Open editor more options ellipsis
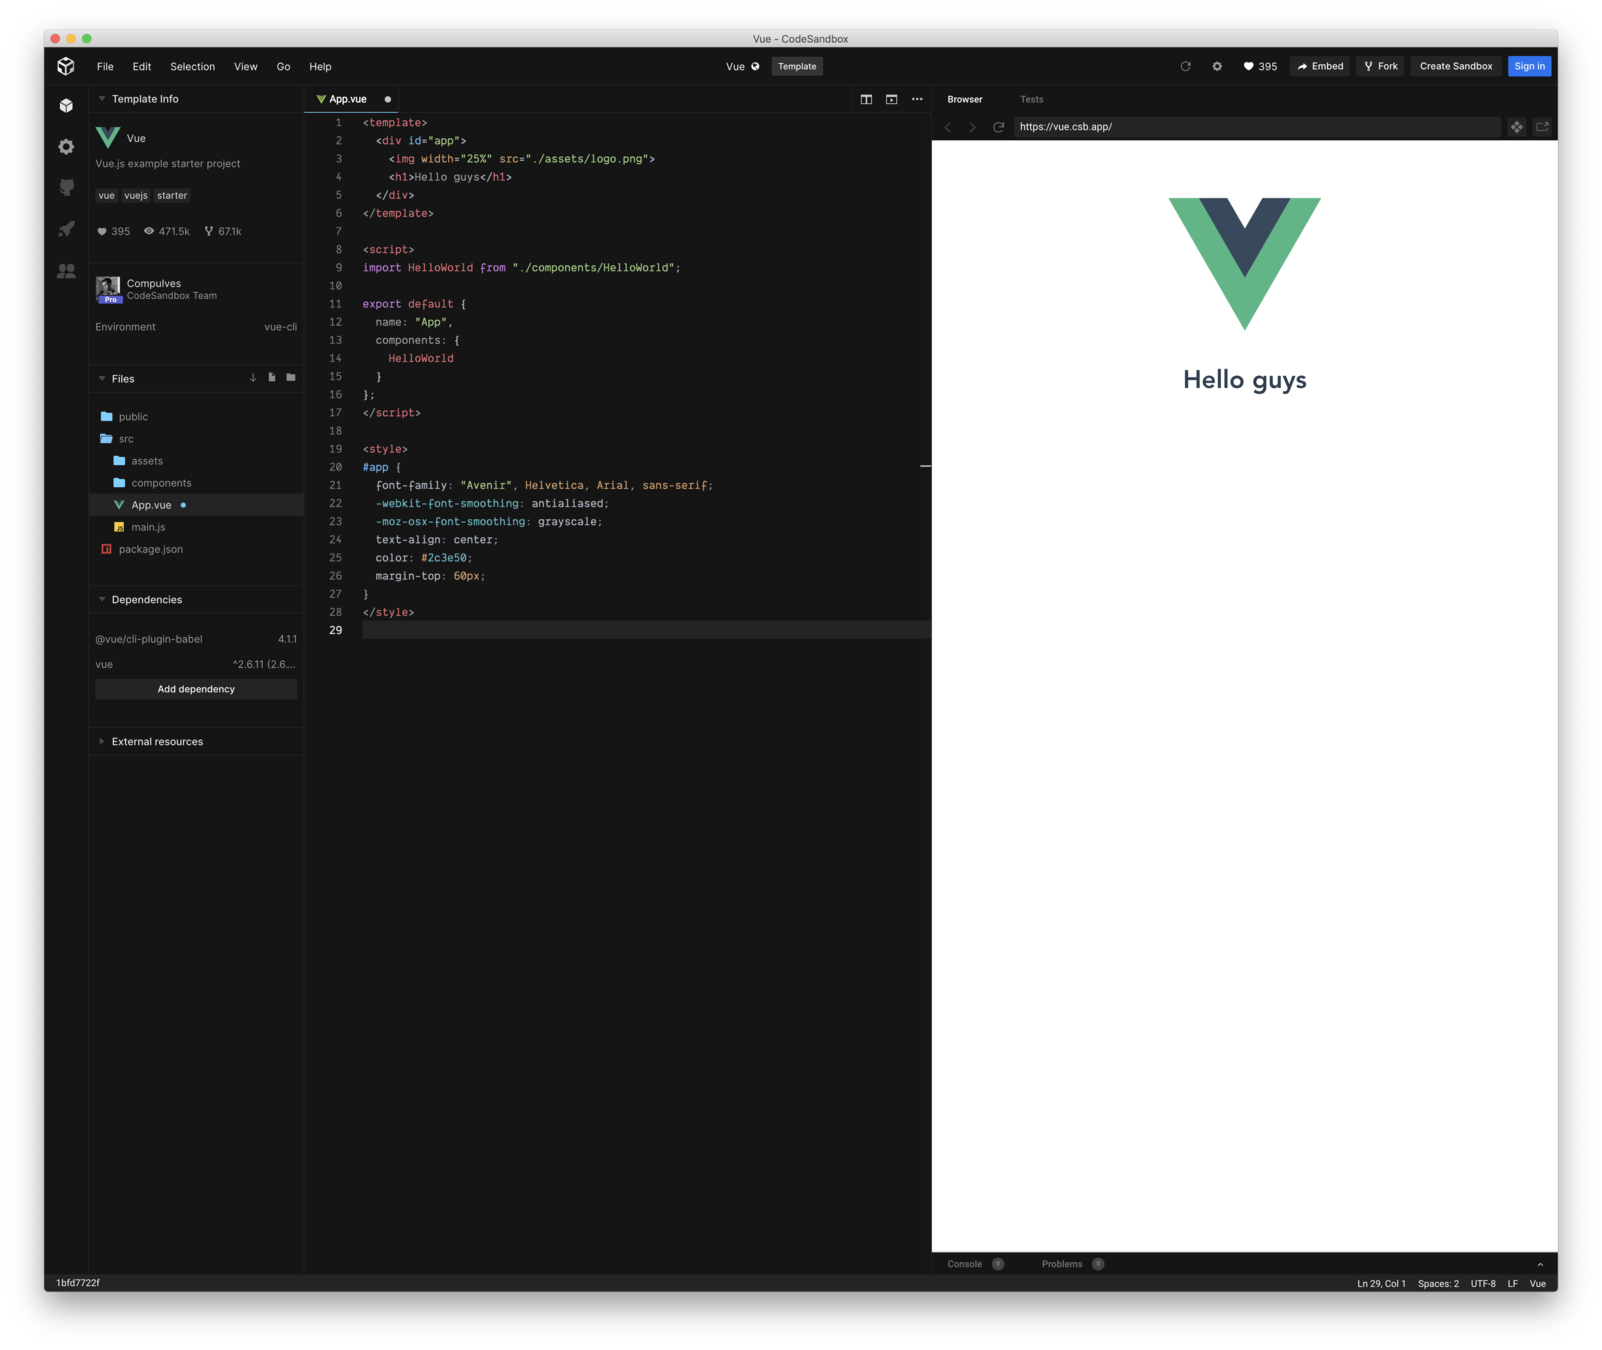Viewport: 1602px width, 1350px height. [917, 99]
